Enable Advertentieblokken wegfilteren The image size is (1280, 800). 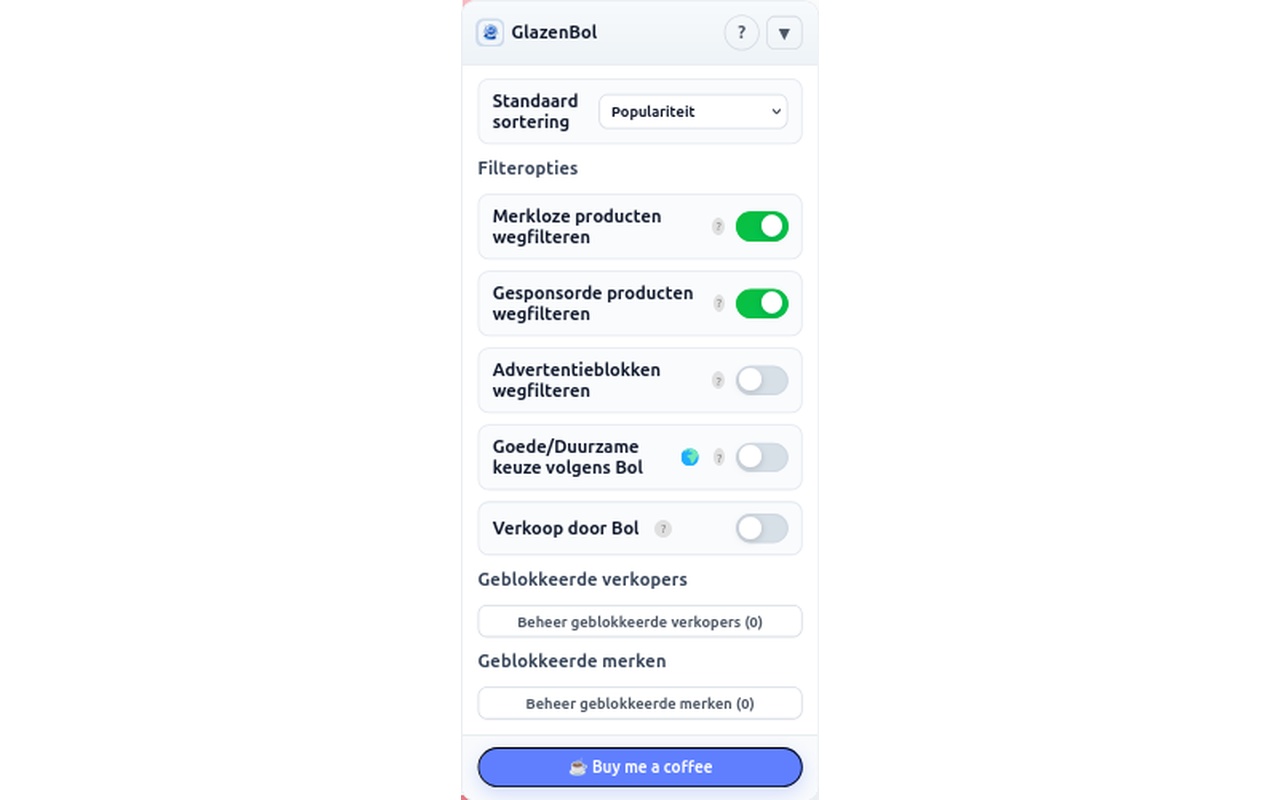point(761,380)
